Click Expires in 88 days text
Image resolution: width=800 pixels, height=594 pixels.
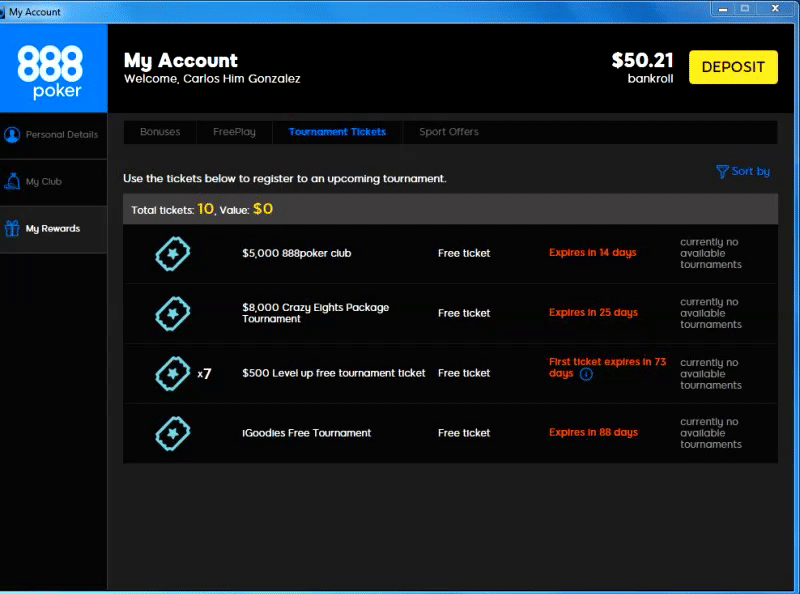[593, 432]
